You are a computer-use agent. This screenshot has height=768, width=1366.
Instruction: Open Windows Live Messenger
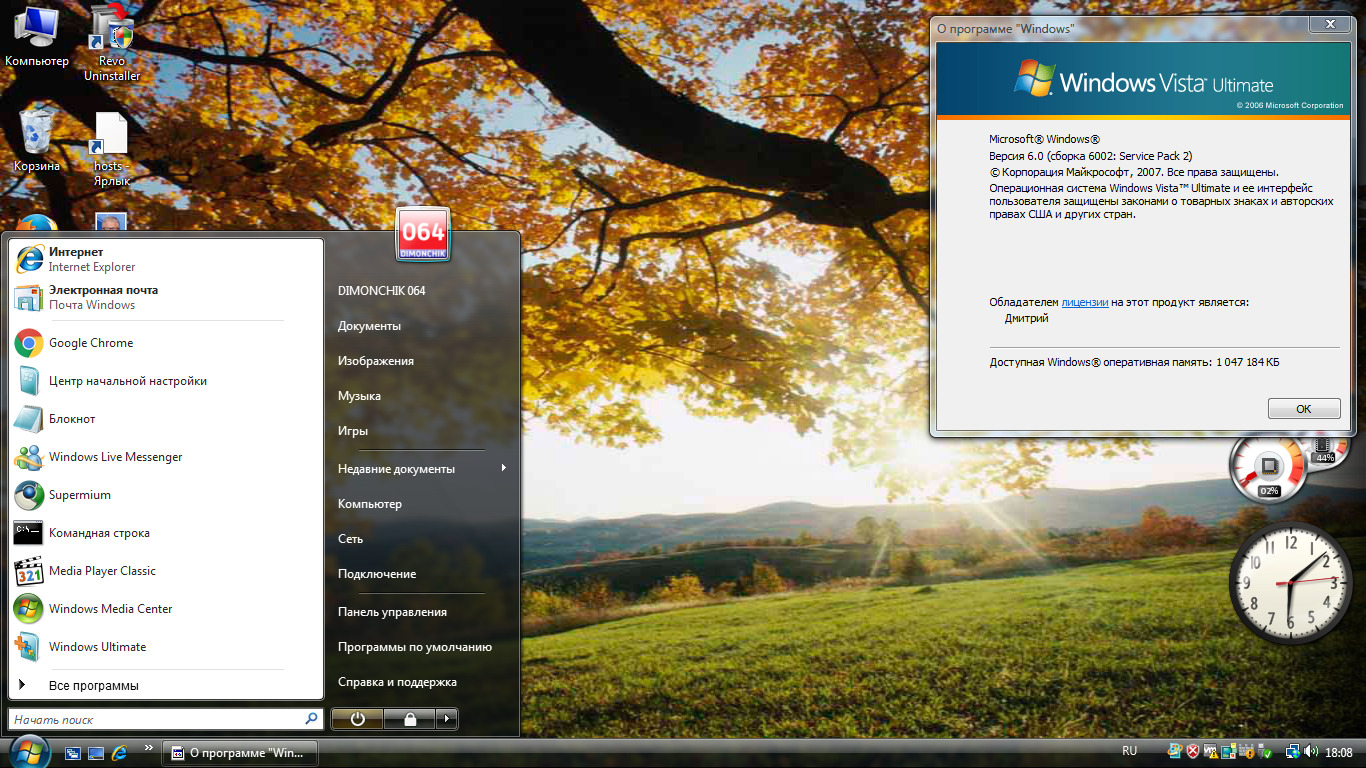(x=115, y=457)
